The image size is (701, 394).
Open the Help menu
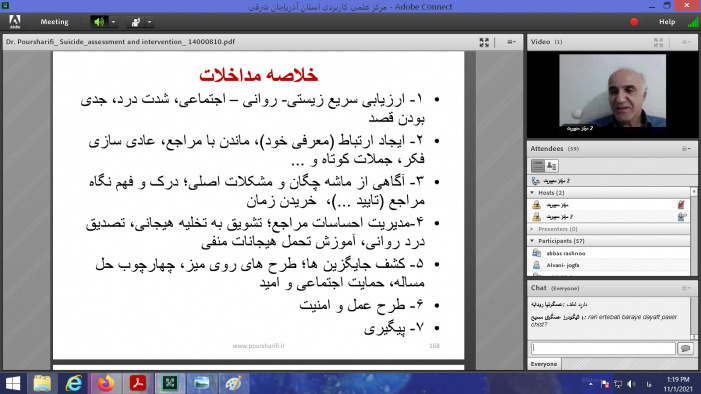pos(667,21)
